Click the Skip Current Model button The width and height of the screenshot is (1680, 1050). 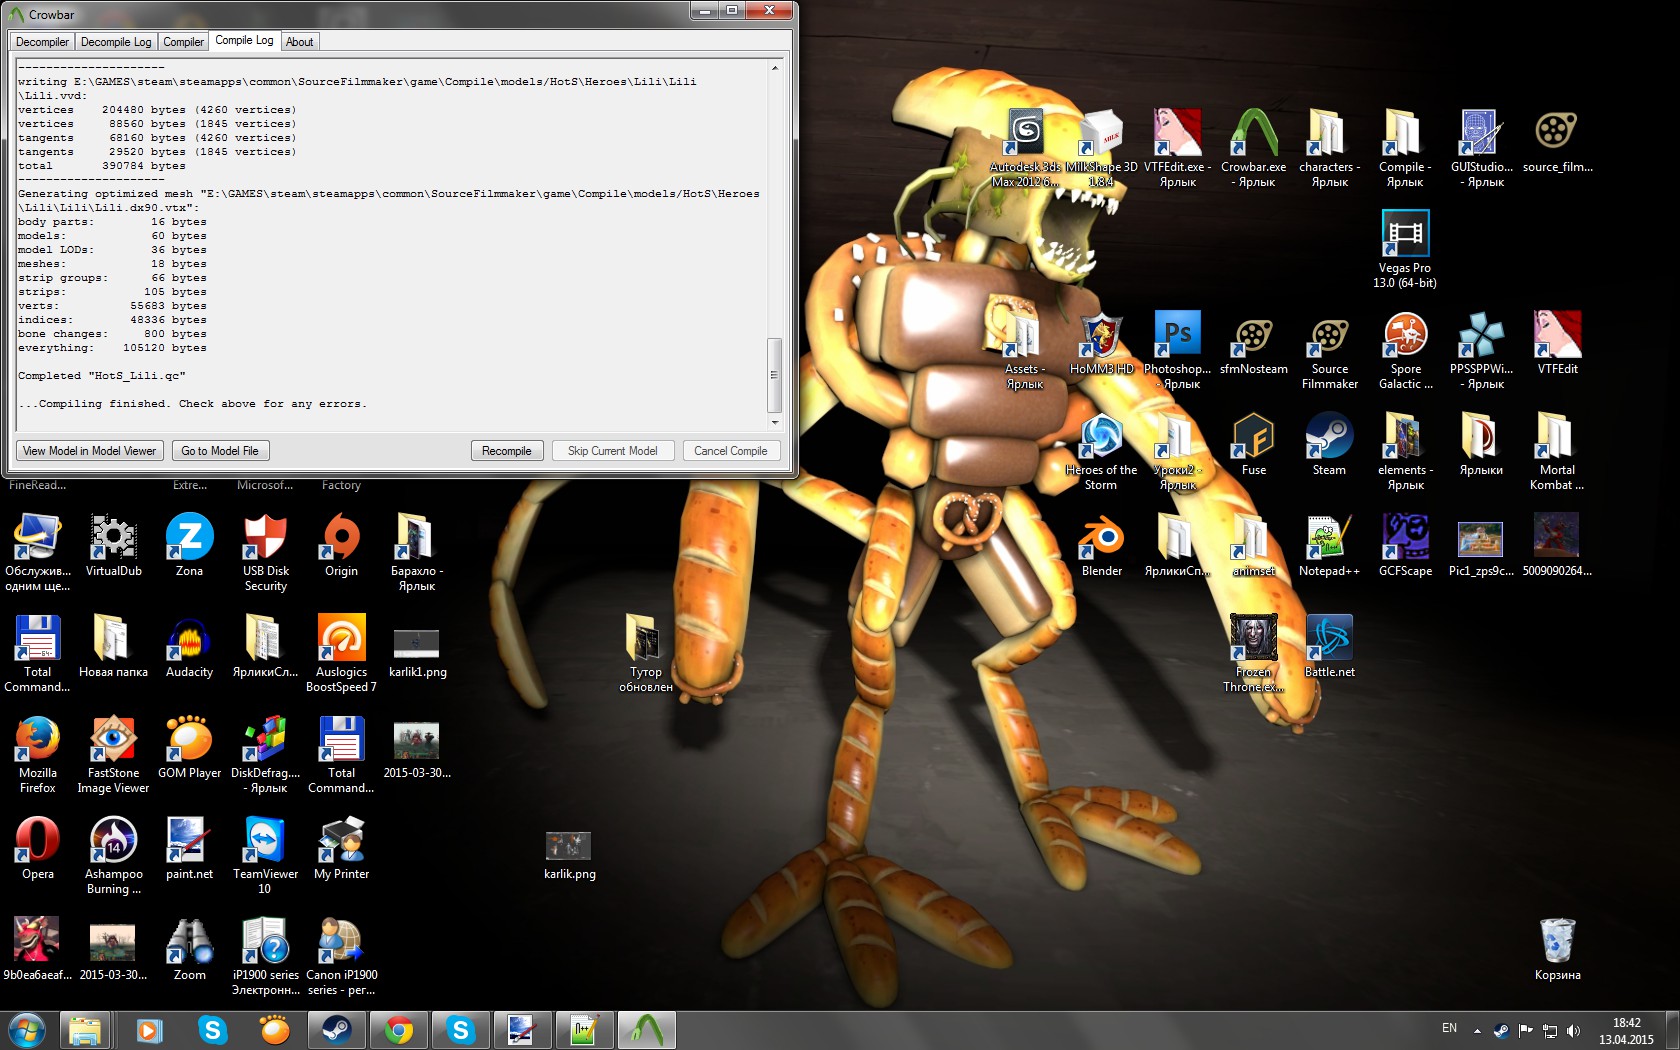[x=613, y=451]
